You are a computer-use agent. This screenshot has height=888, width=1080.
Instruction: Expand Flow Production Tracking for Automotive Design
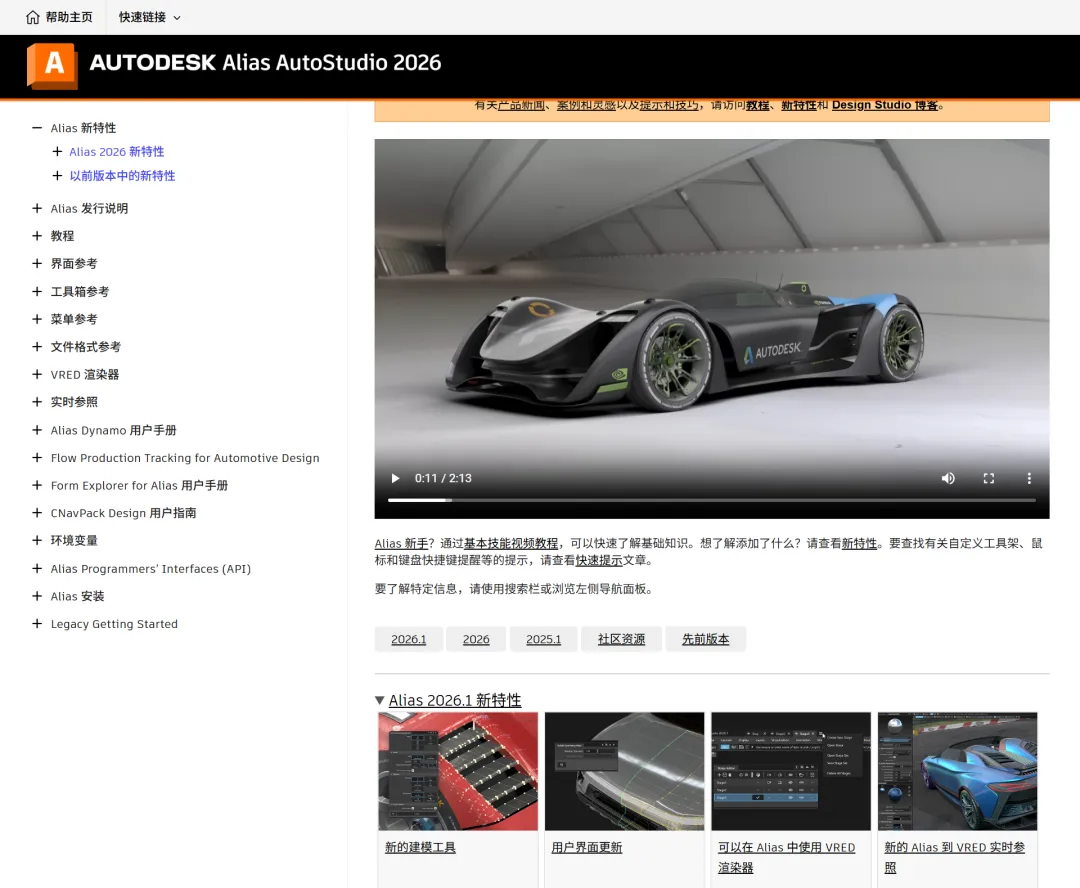37,457
